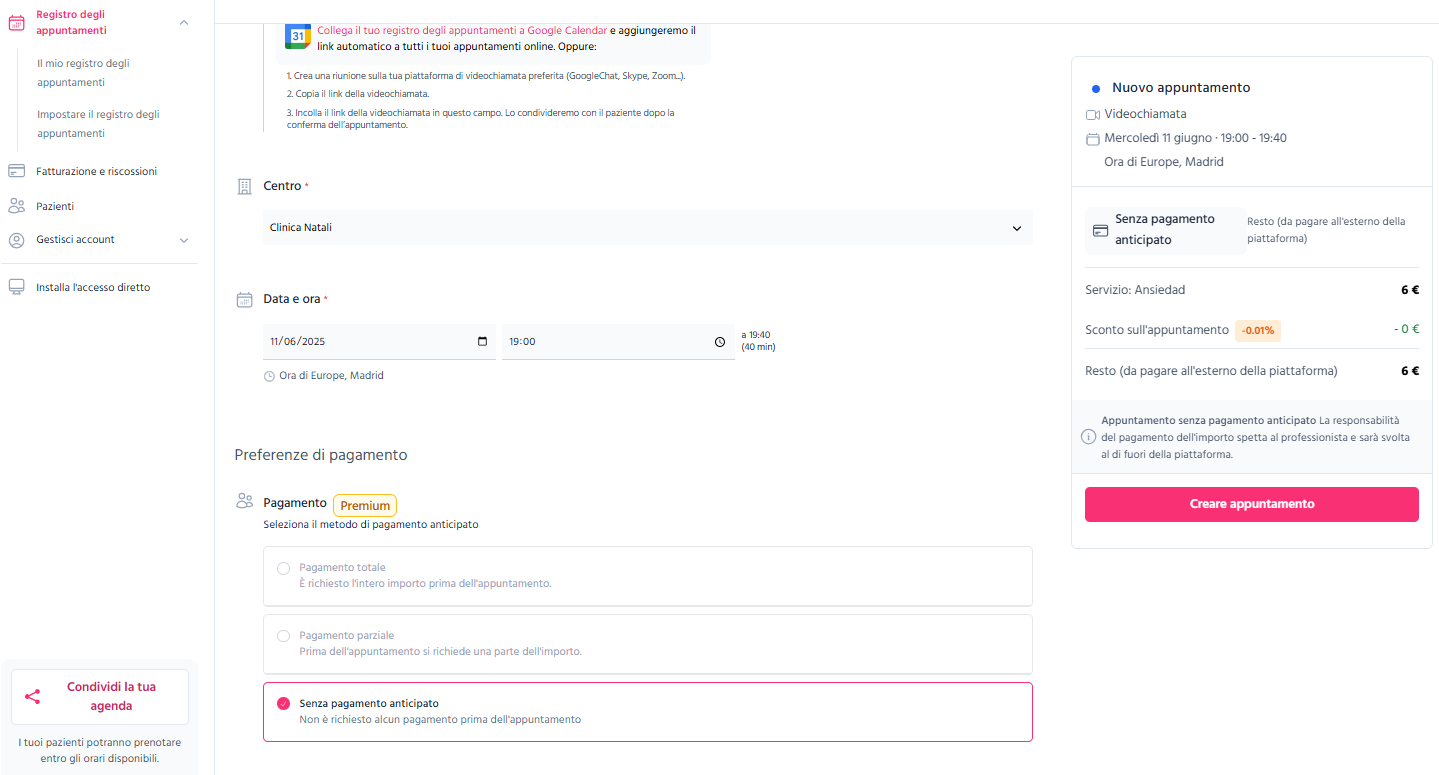Click the calendar icon beside Data e ora
1439x775 pixels.
tap(244, 299)
